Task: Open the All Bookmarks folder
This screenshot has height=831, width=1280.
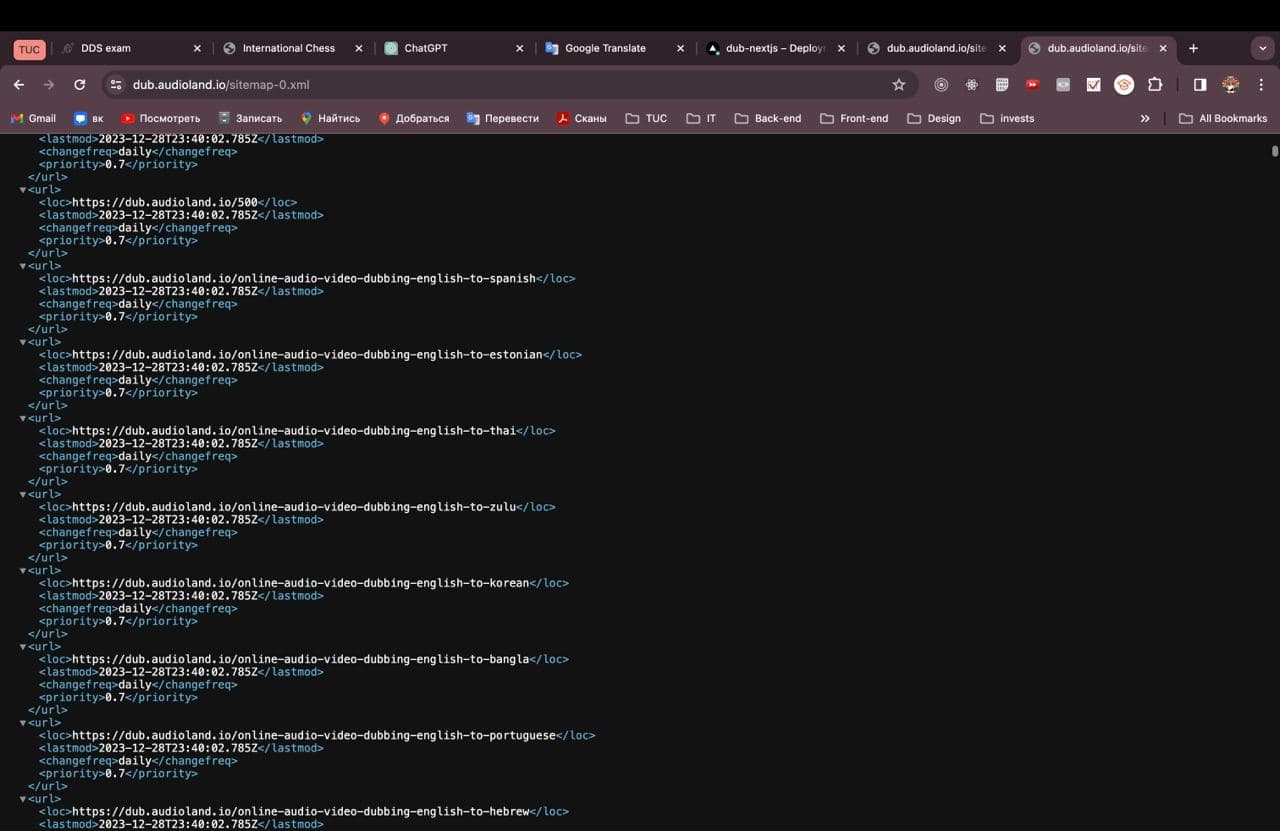Action: [1223, 118]
